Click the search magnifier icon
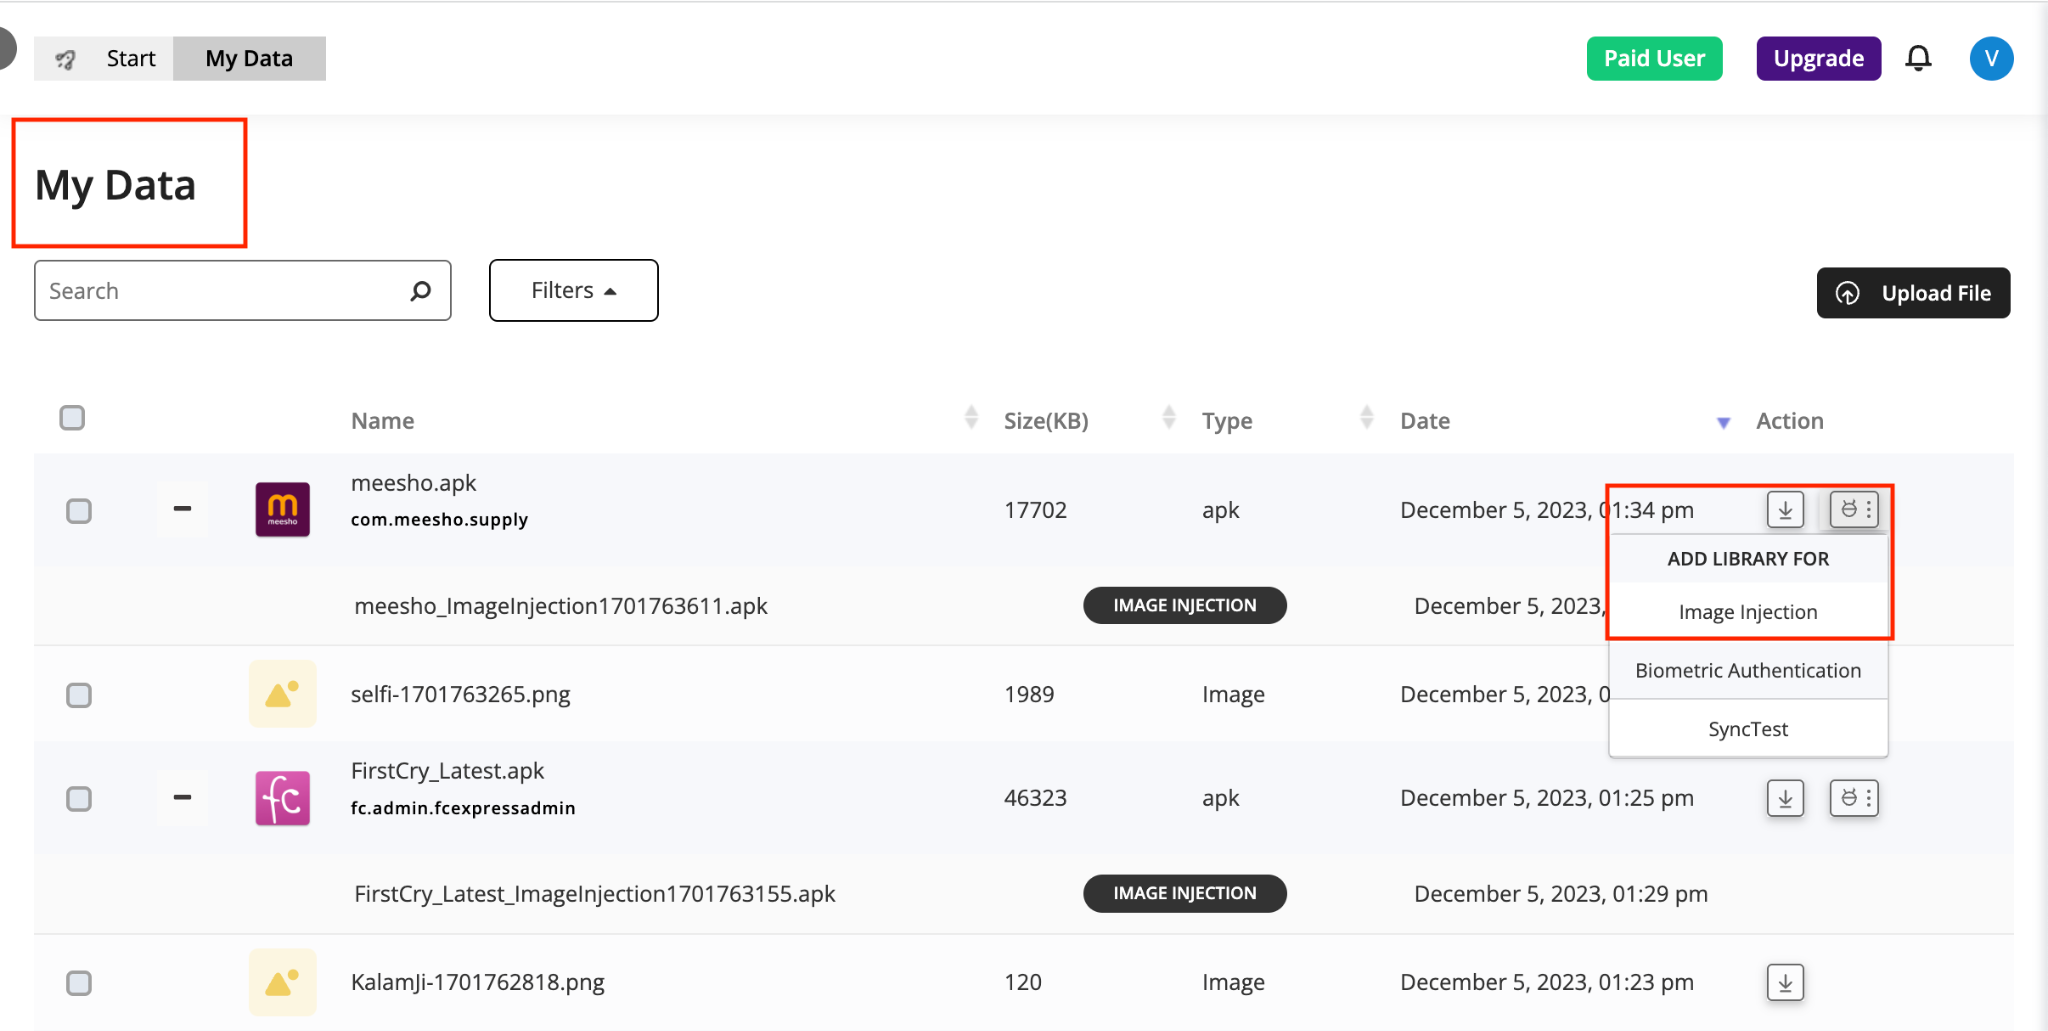Image resolution: width=2048 pixels, height=1031 pixels. (x=421, y=291)
